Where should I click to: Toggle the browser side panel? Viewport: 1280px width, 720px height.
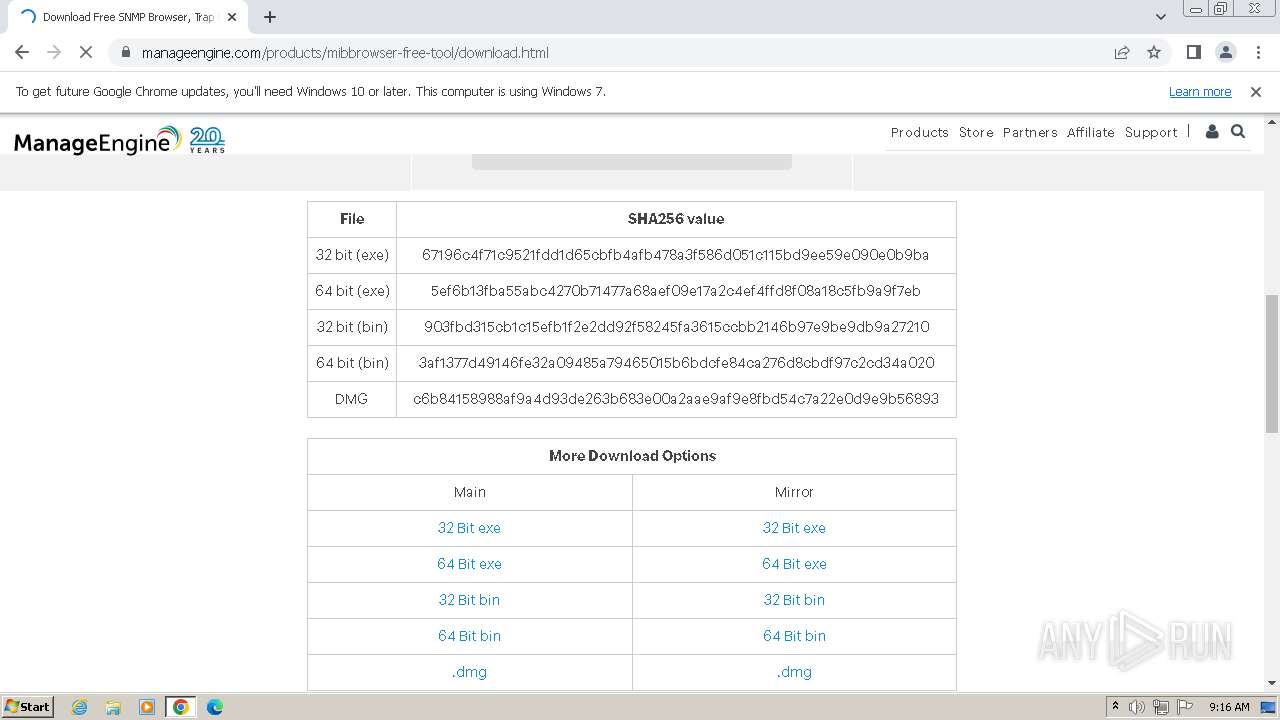[x=1193, y=52]
